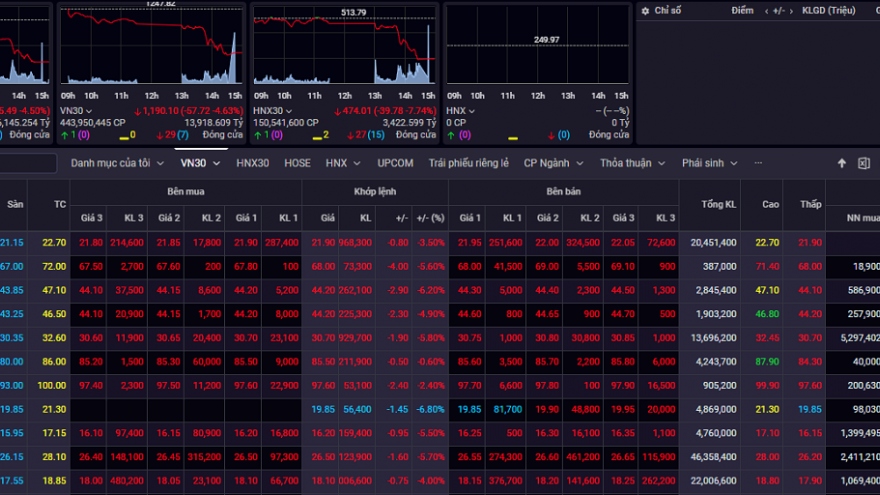Select the Trái phiếu riêng lẻ tab

(x=468, y=163)
